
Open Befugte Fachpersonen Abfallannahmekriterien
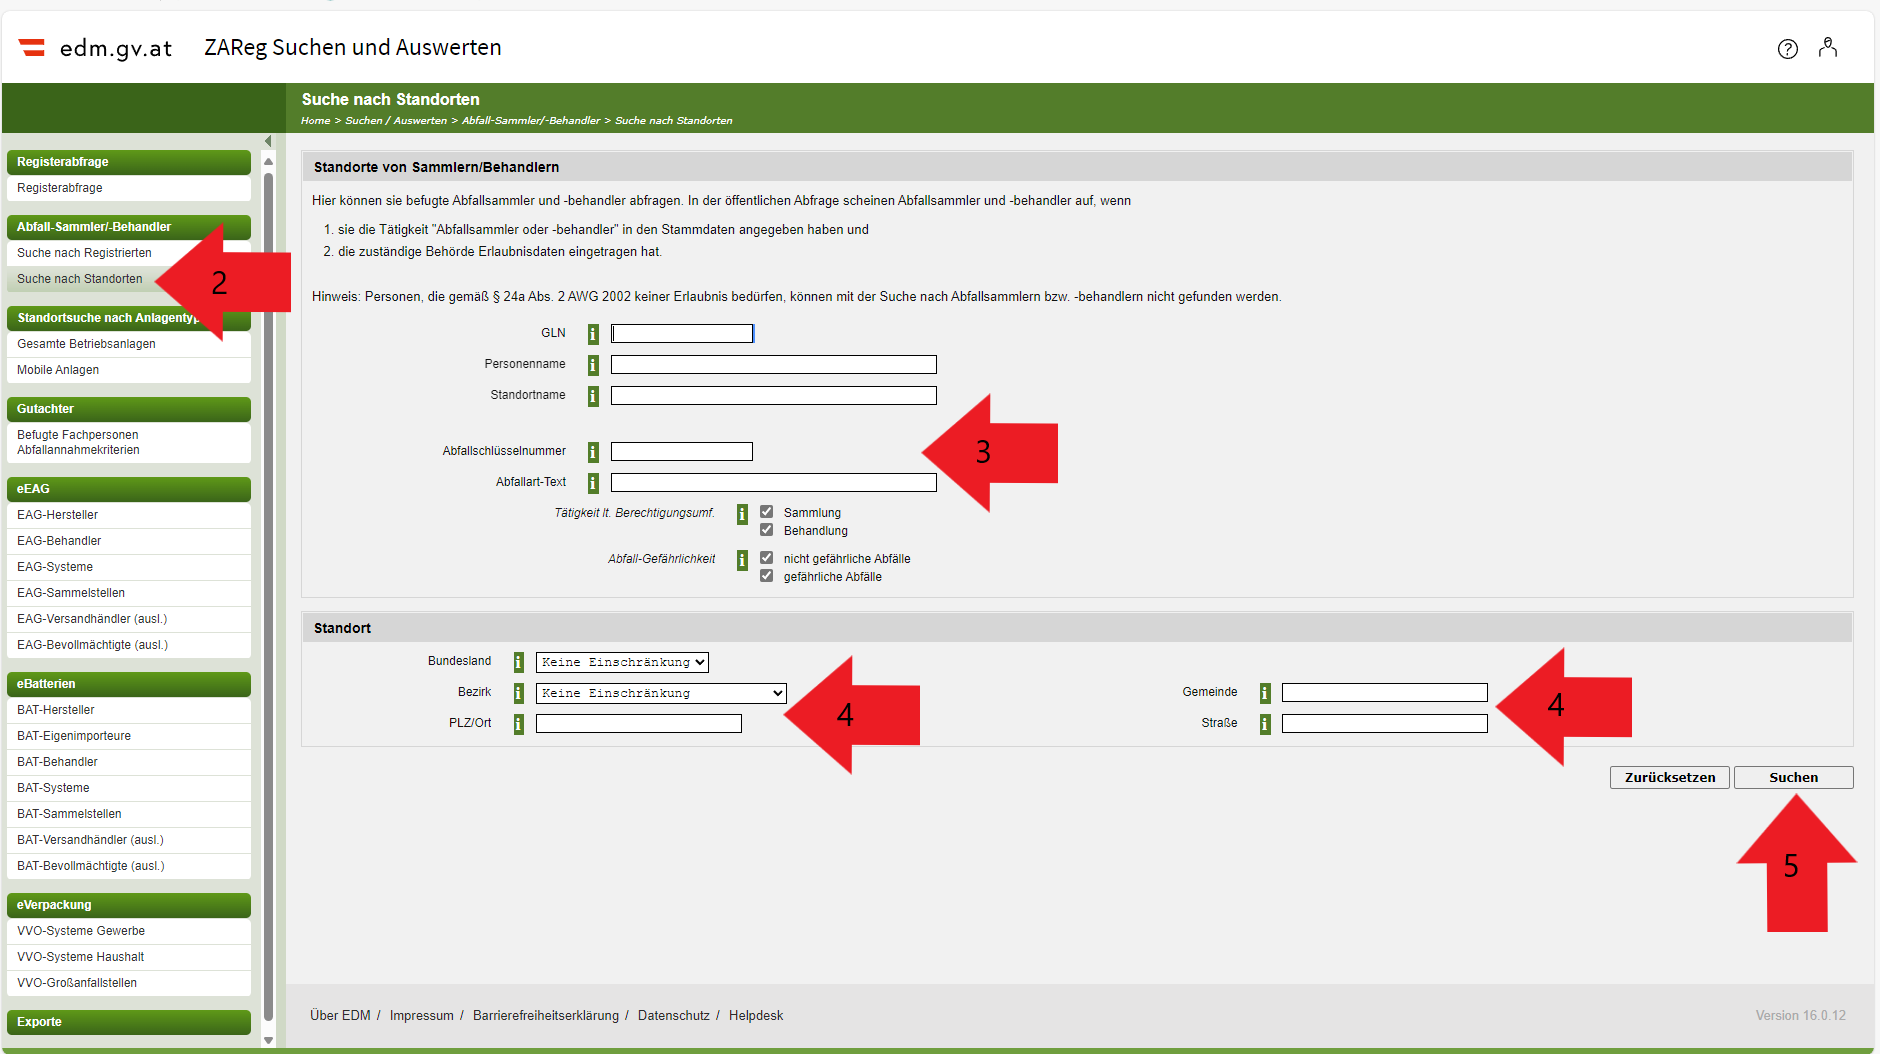[x=129, y=443]
